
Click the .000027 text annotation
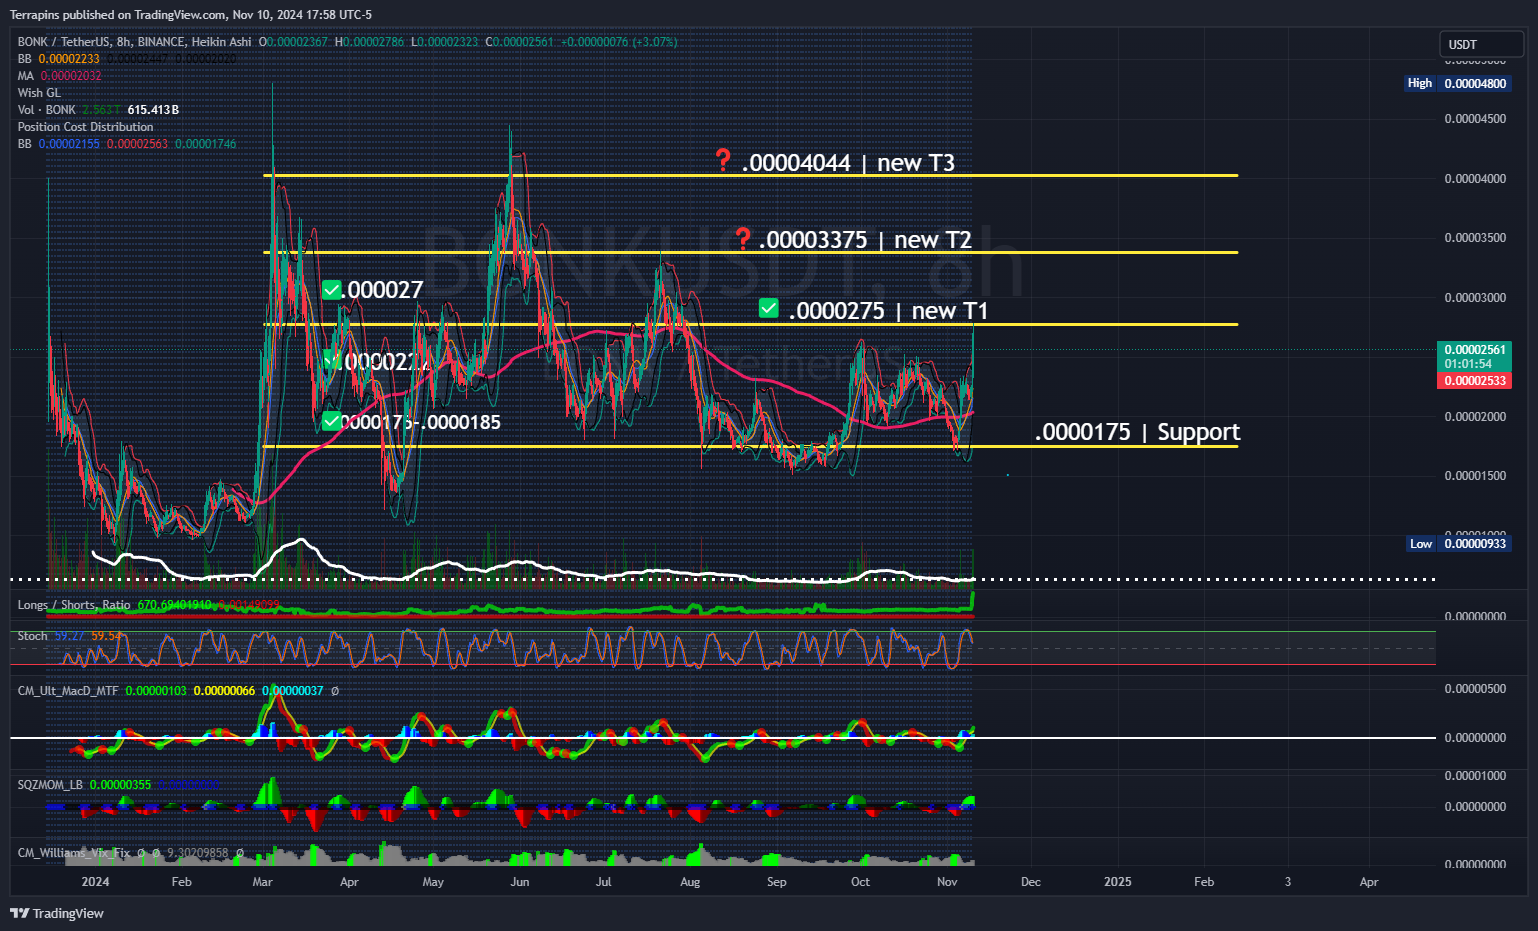[384, 290]
